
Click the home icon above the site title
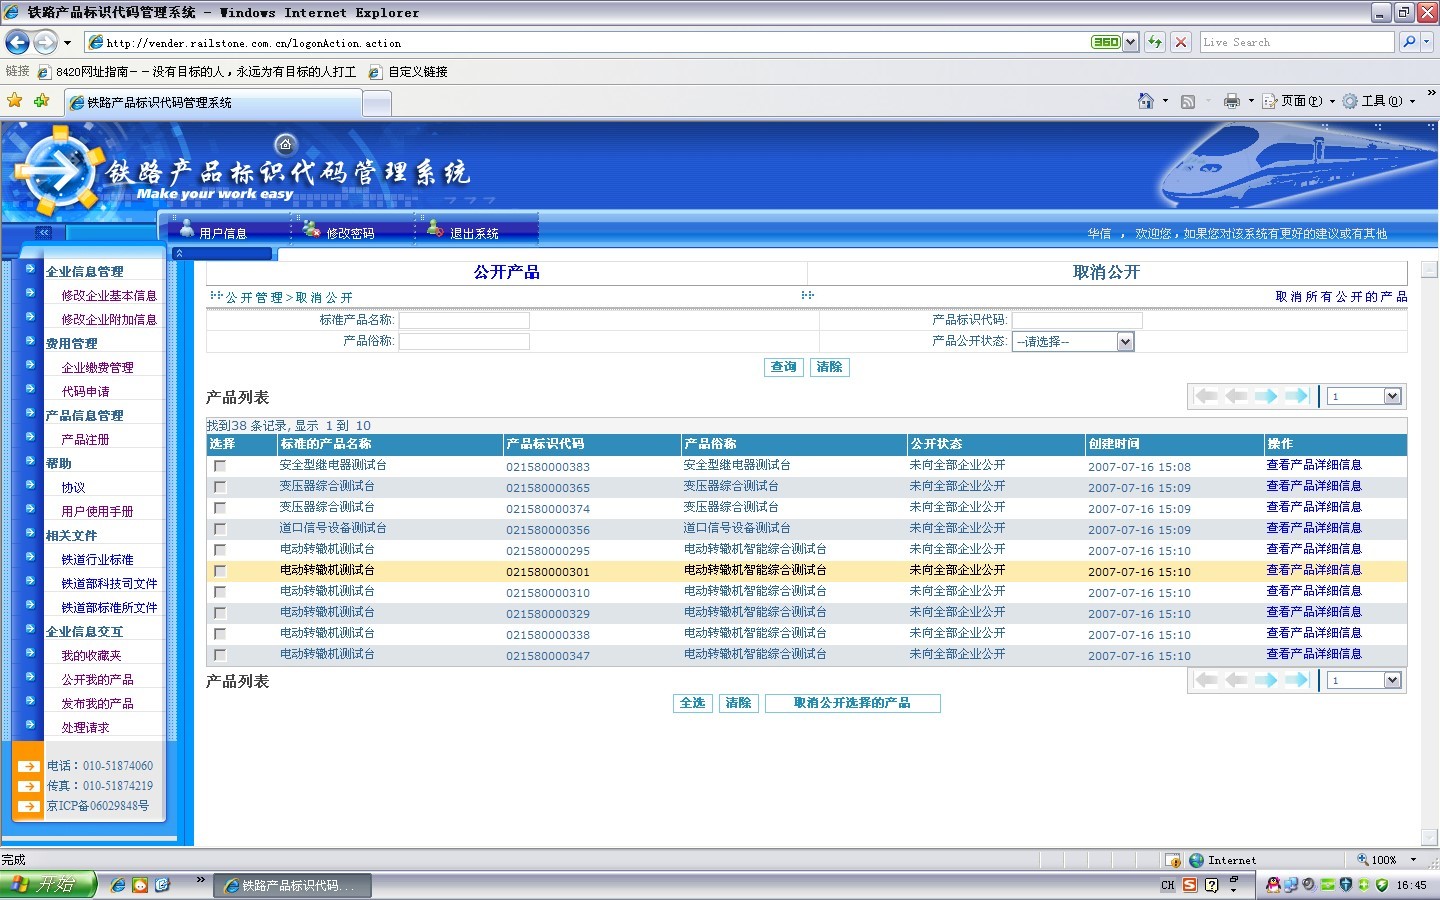click(285, 144)
